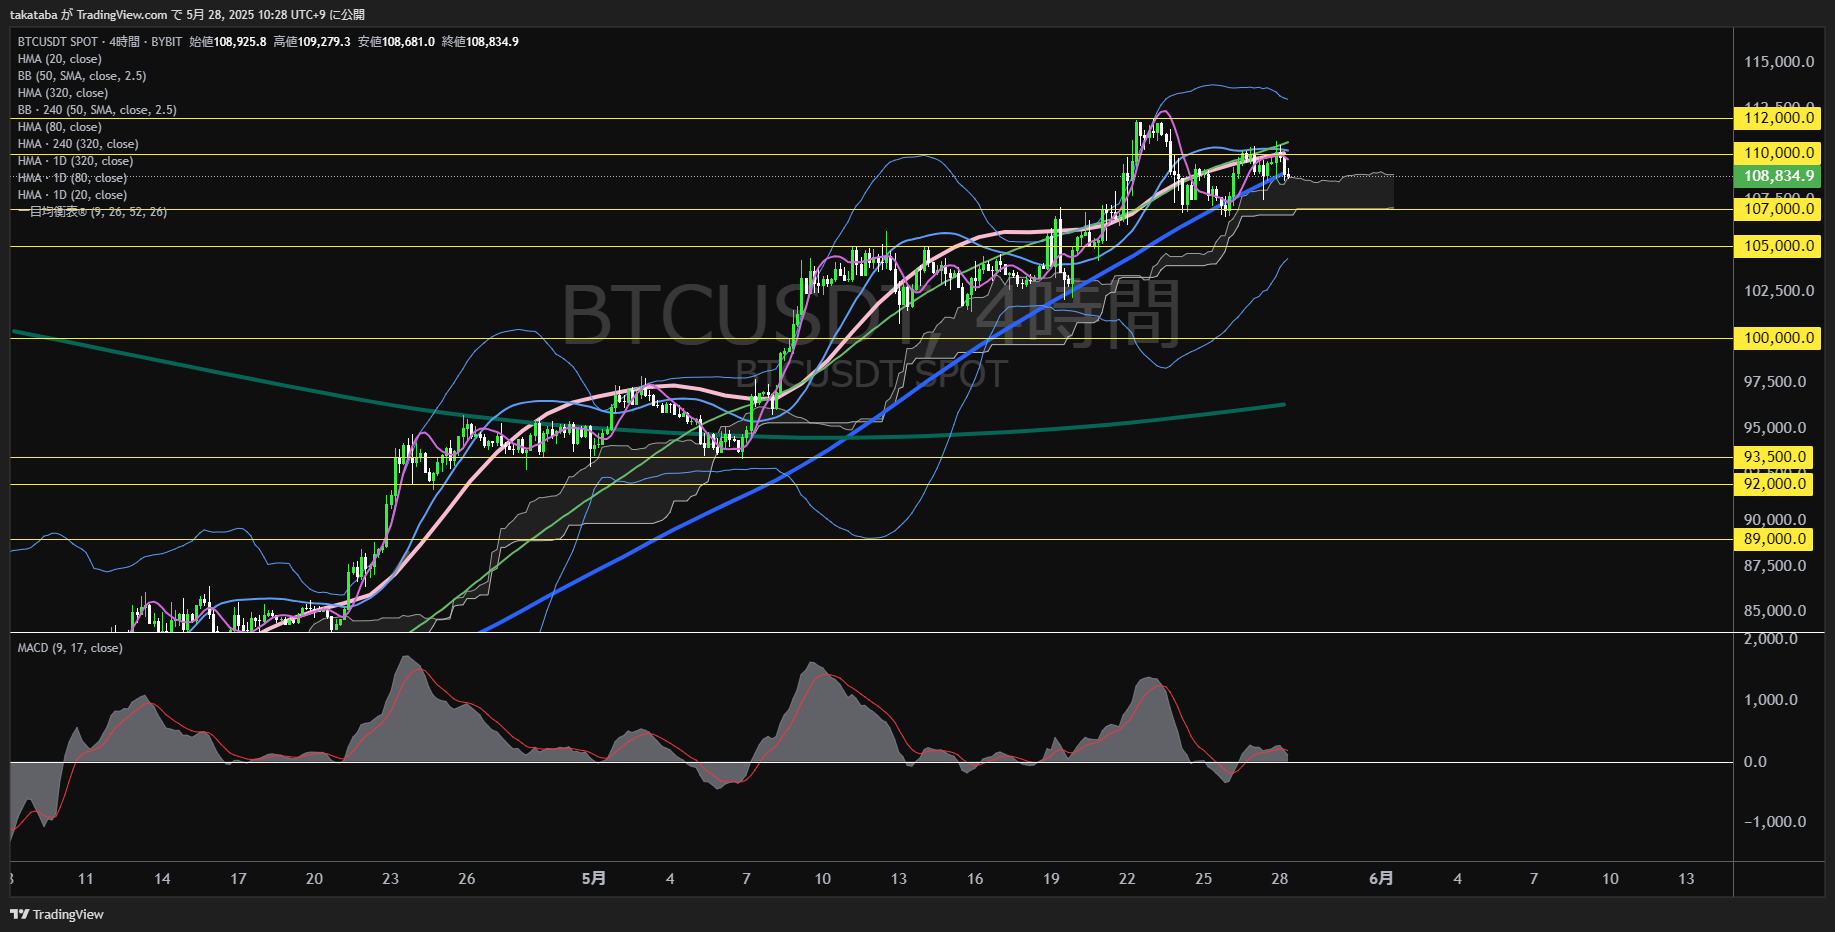Click the MACD axis 2,000.0 value

point(1771,639)
